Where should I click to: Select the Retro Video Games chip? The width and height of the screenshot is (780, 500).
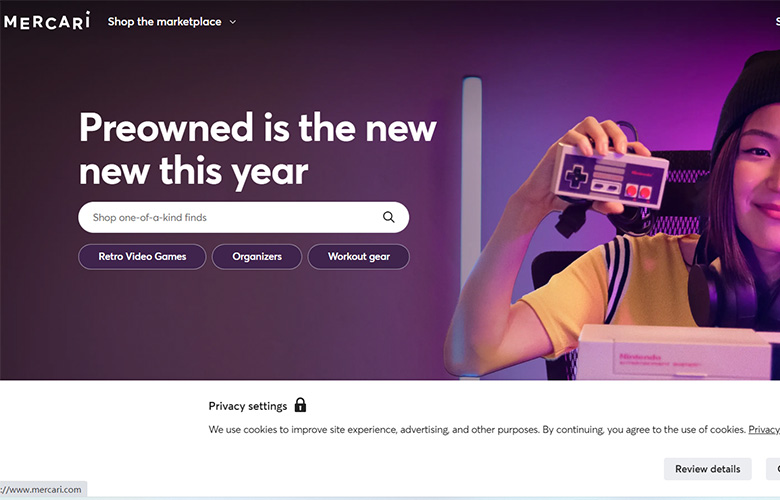click(x=142, y=257)
